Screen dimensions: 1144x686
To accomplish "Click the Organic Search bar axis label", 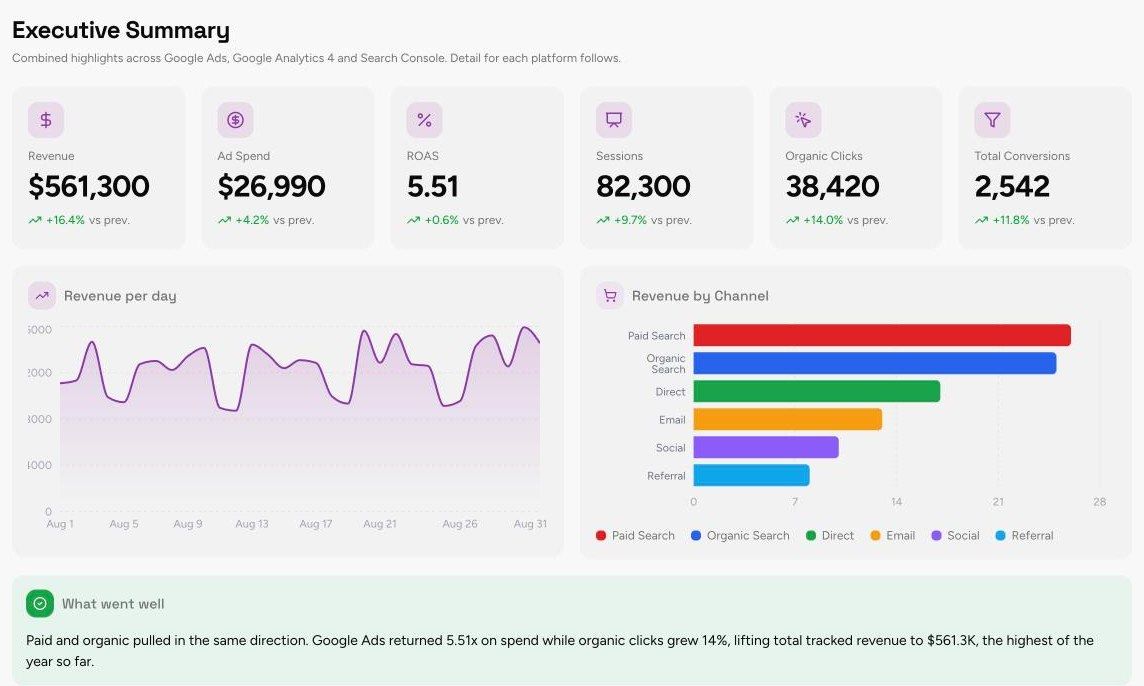I will tap(665, 363).
